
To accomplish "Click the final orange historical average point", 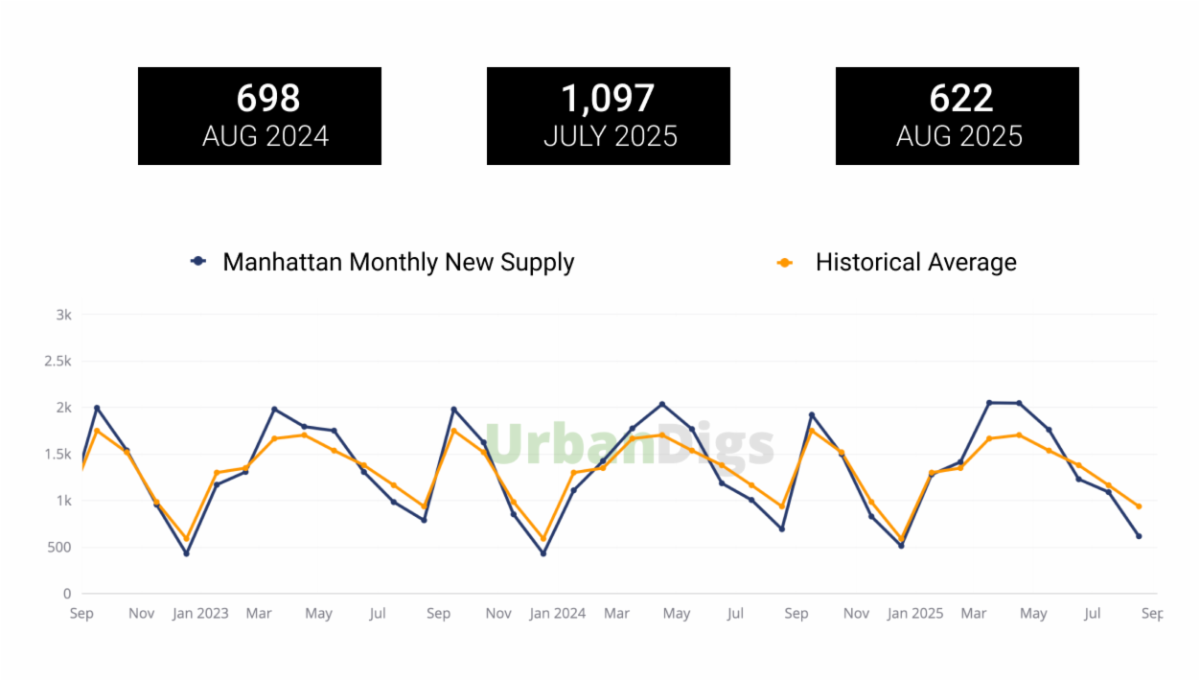I will click(x=1138, y=506).
